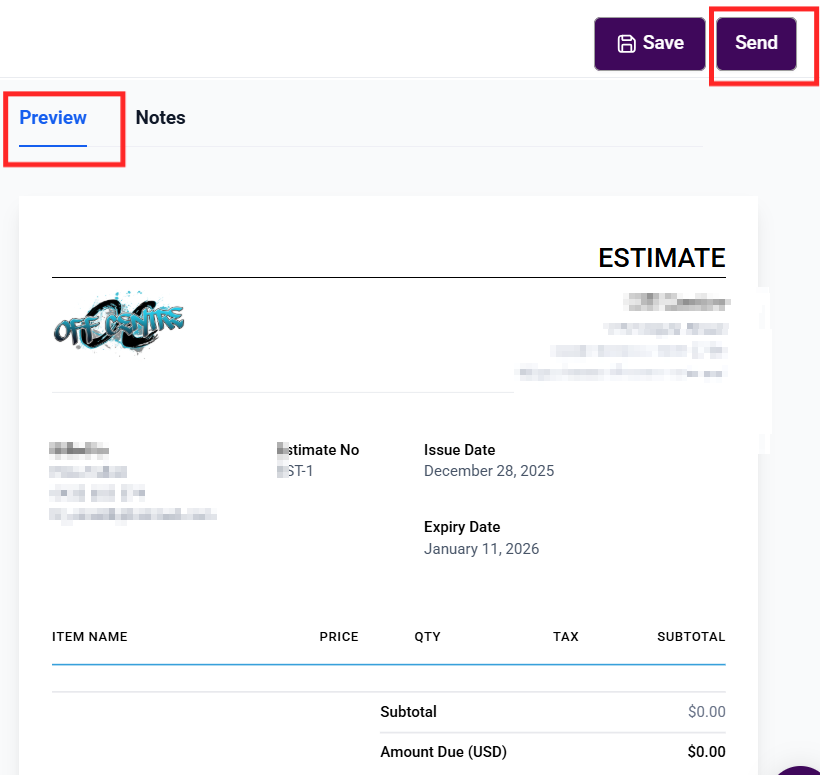Send the estimate

756,43
